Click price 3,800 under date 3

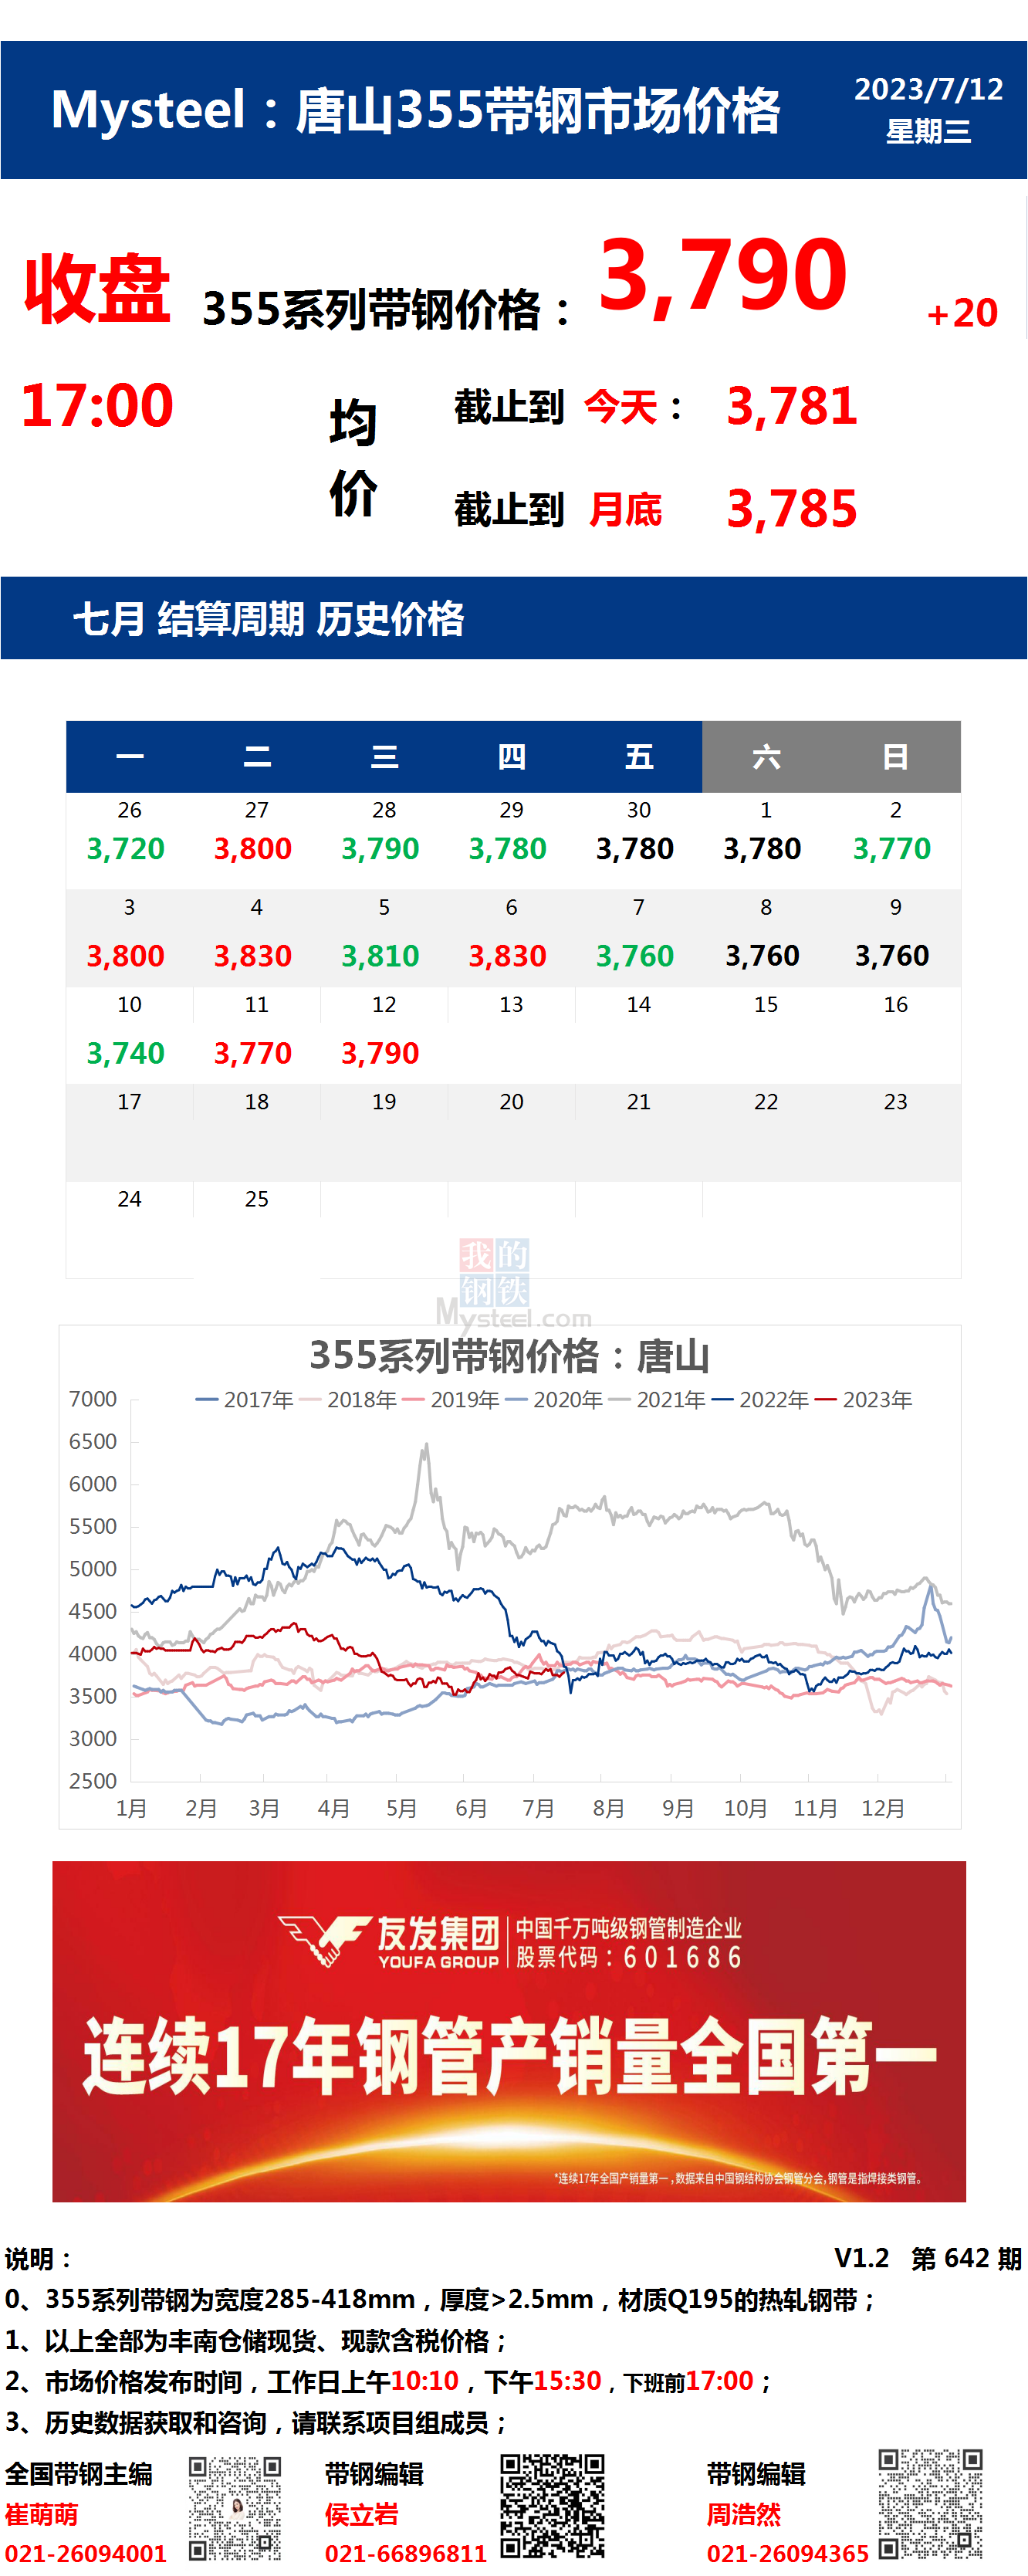(126, 957)
